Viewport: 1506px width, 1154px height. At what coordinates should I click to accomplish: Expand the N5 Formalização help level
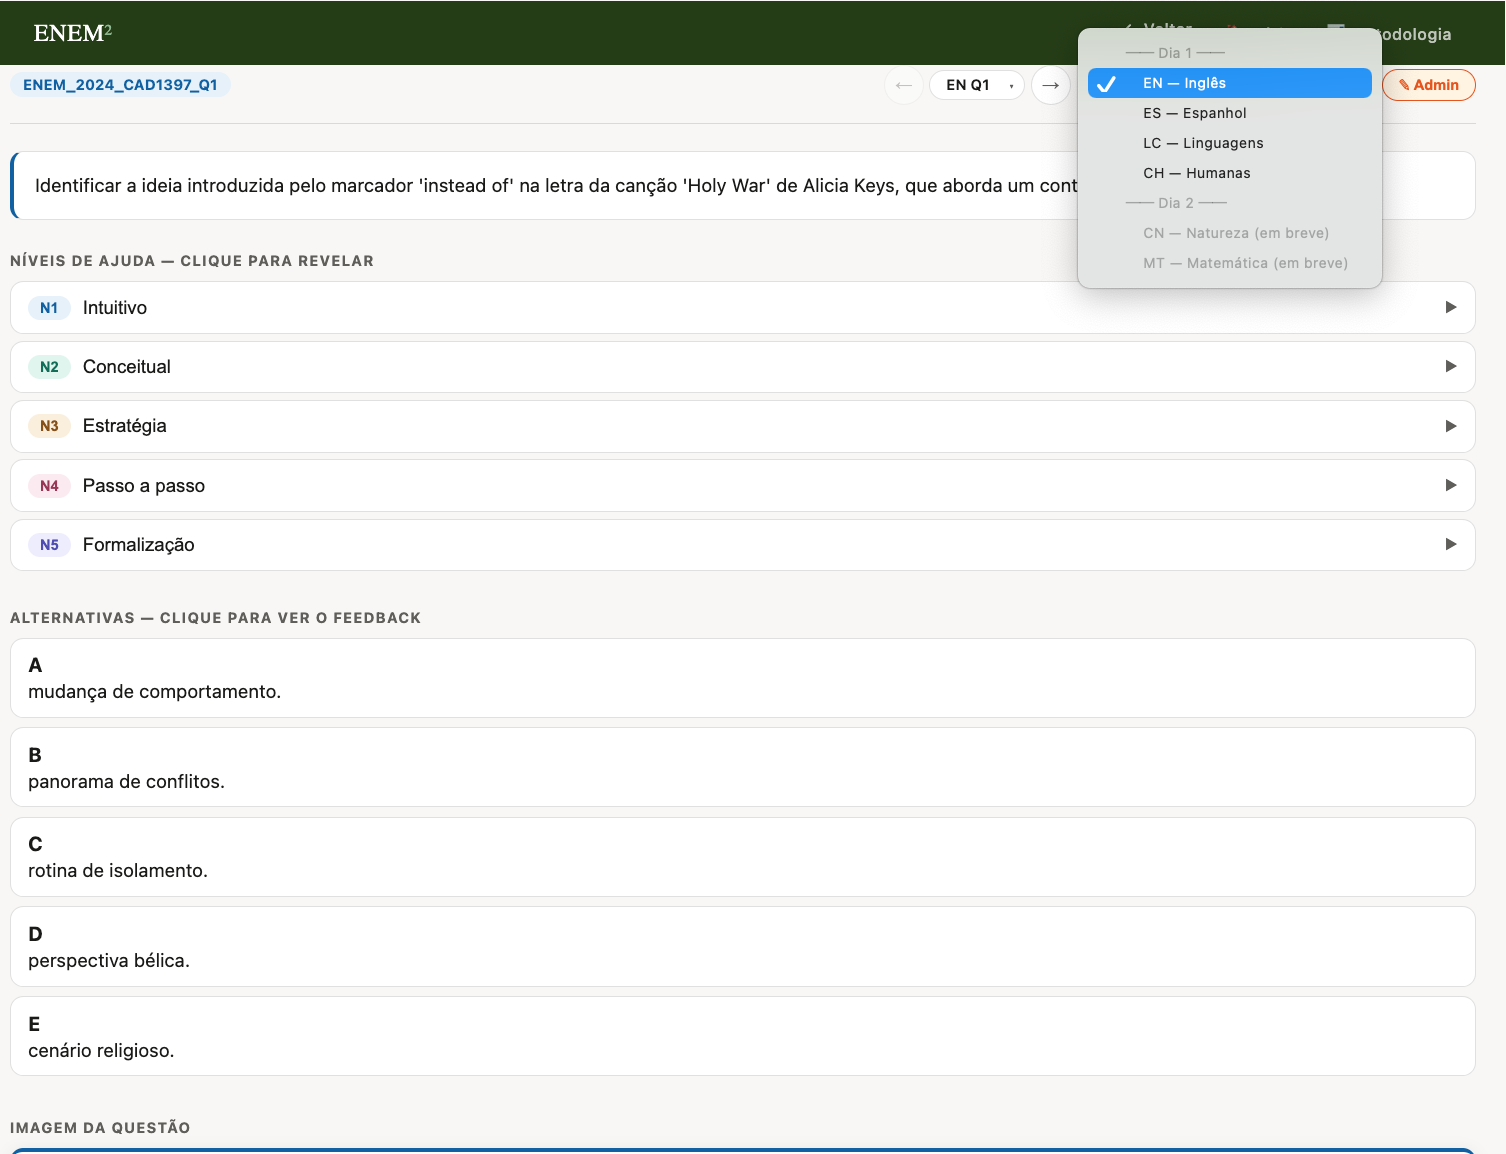[x=742, y=545]
